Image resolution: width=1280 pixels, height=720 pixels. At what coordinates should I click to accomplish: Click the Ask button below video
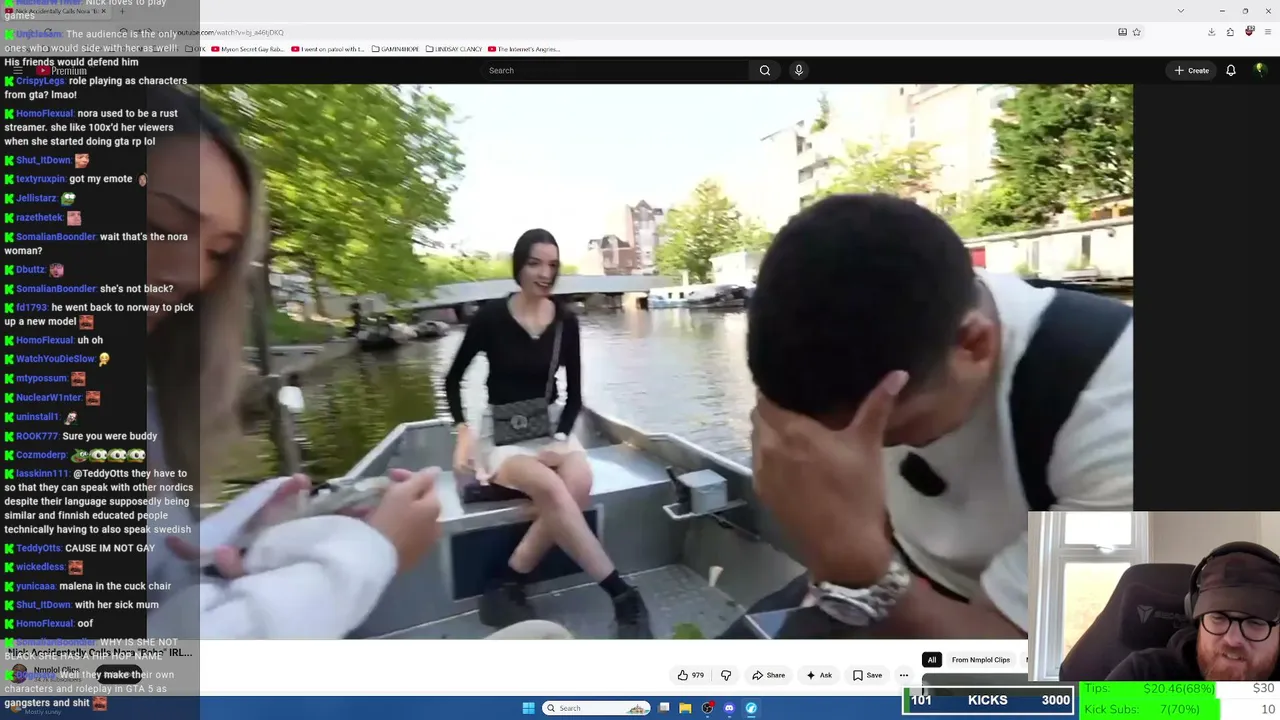819,675
